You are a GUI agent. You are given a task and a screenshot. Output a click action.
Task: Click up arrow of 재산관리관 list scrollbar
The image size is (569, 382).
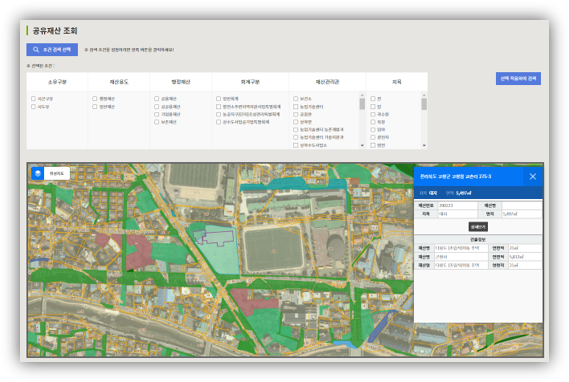pos(362,95)
